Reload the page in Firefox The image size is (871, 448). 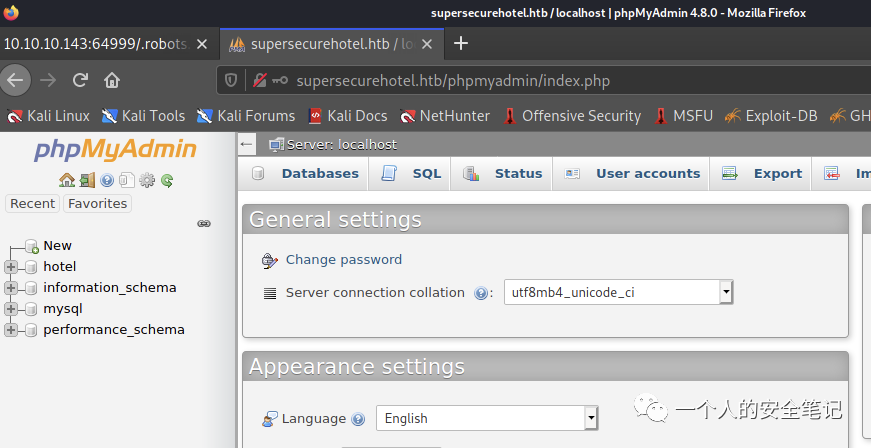[81, 80]
